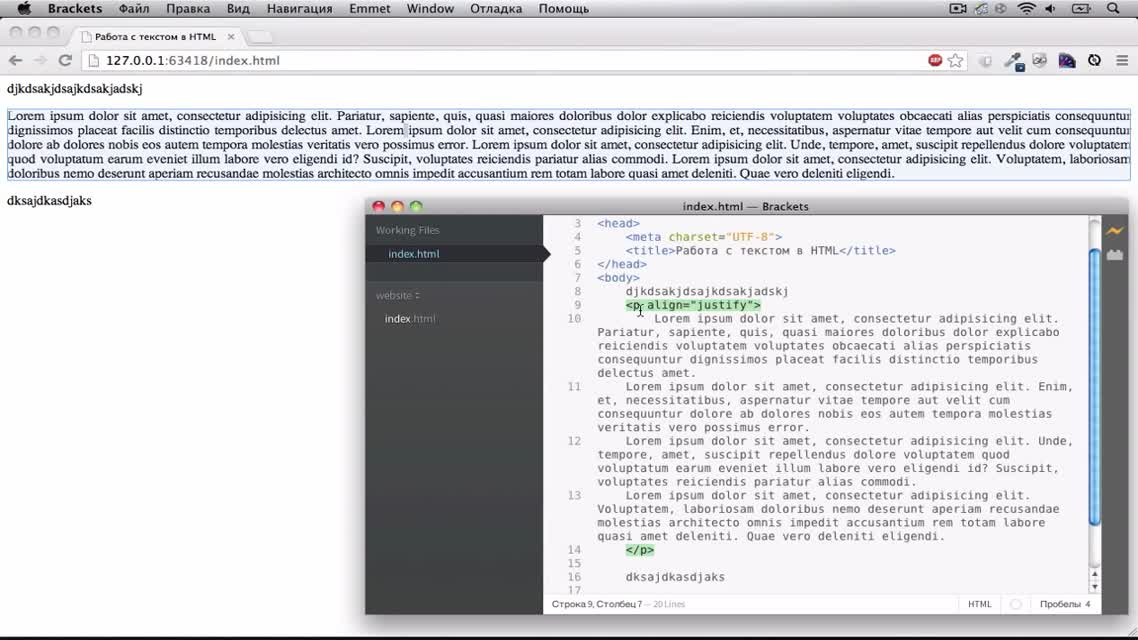The height and width of the screenshot is (640, 1138).
Task: Click the meta charset line in editor
Action: click(704, 237)
